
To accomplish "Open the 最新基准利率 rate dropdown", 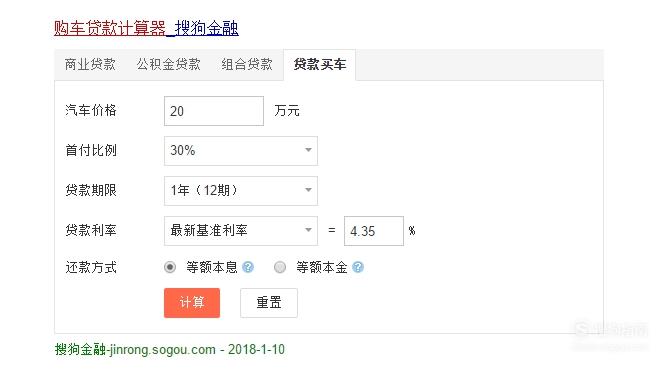I will [x=241, y=231].
